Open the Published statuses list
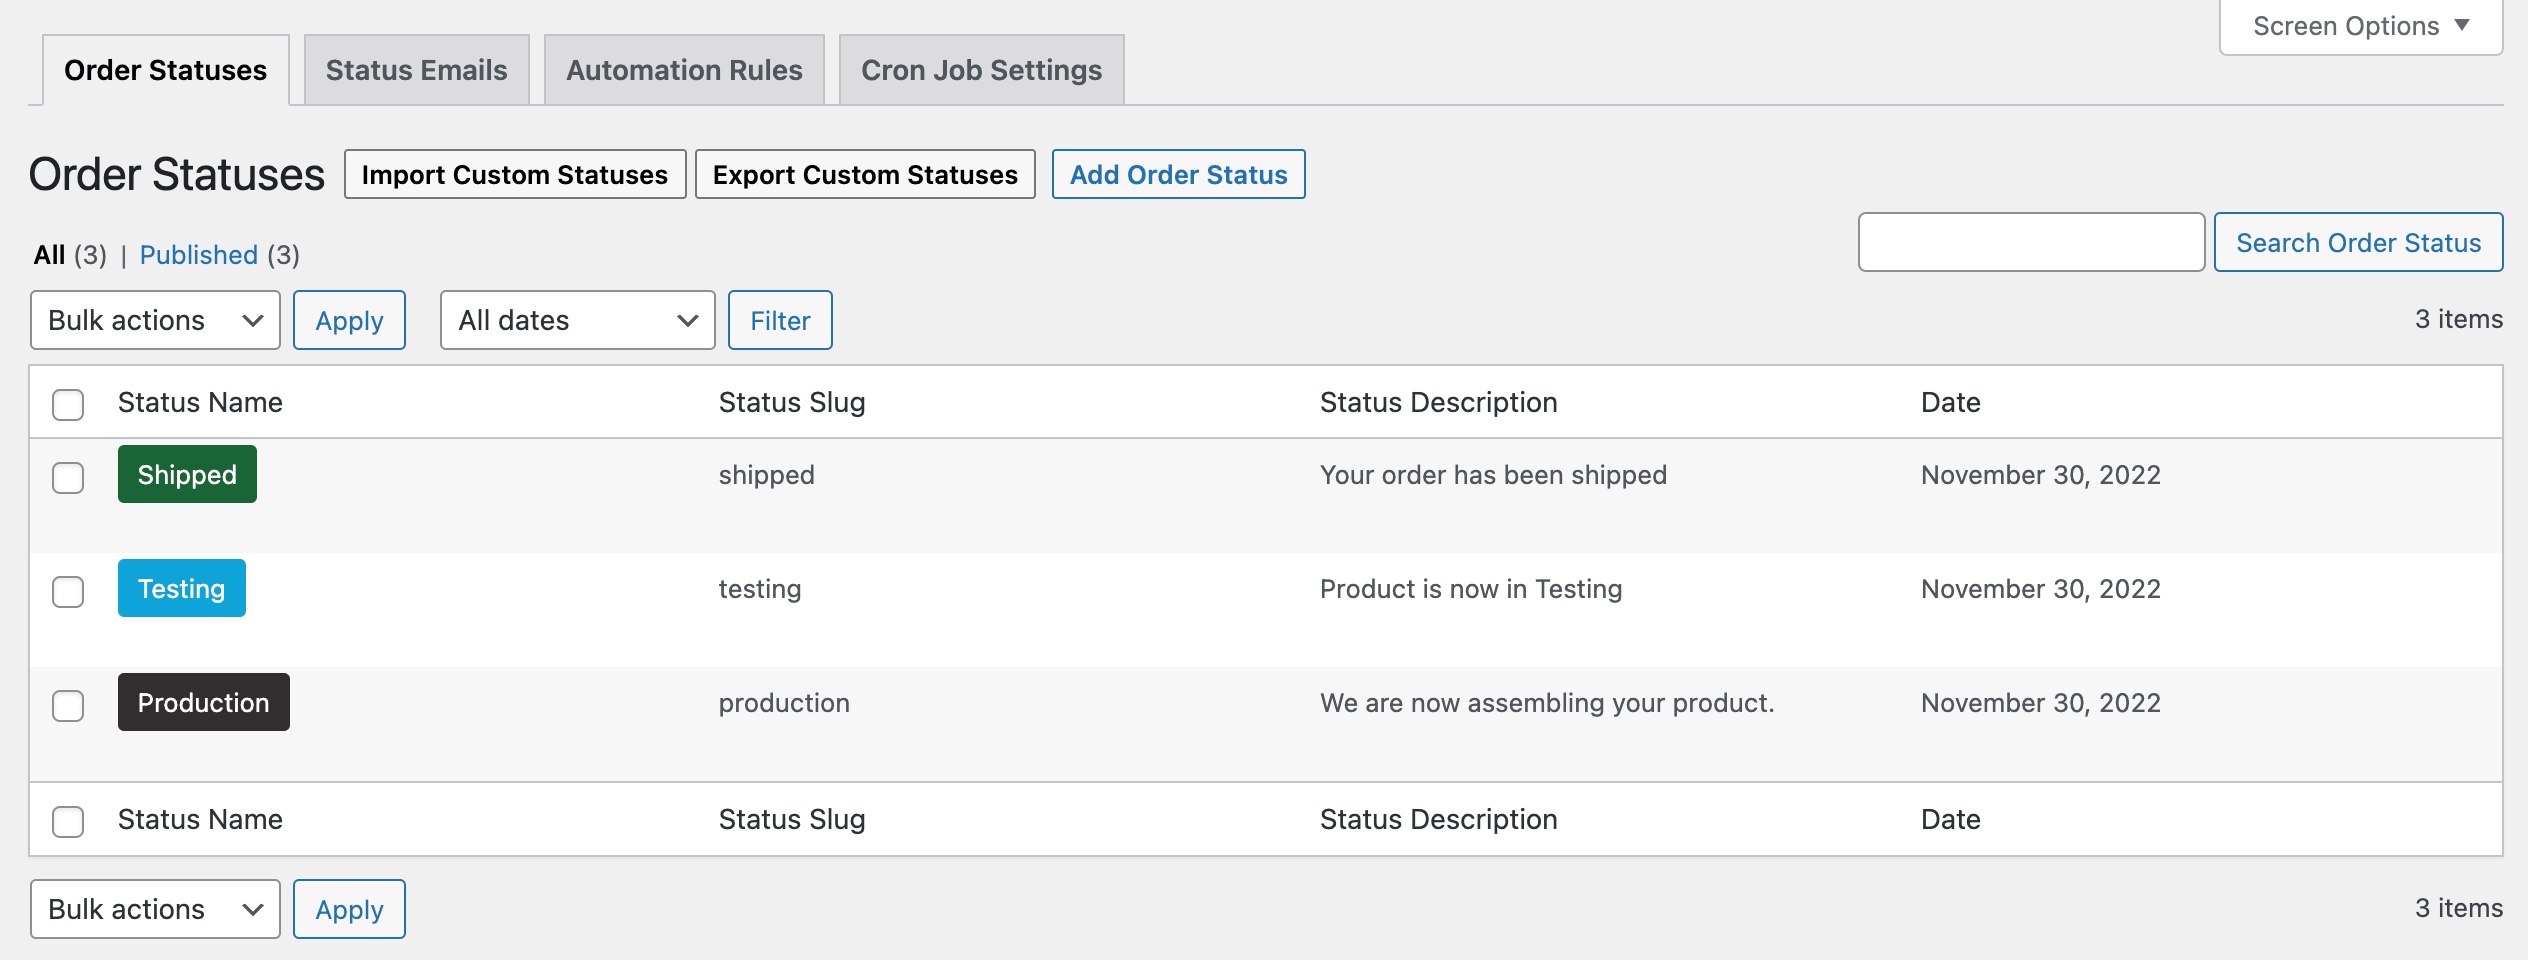2528x960 pixels. (199, 255)
